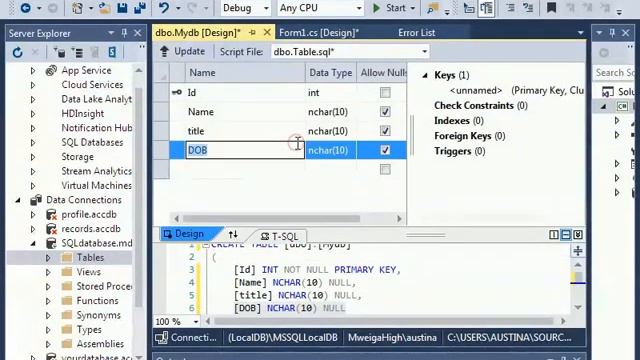Undo the last action in toolbar
The width and height of the screenshot is (640, 360).
[164, 8]
